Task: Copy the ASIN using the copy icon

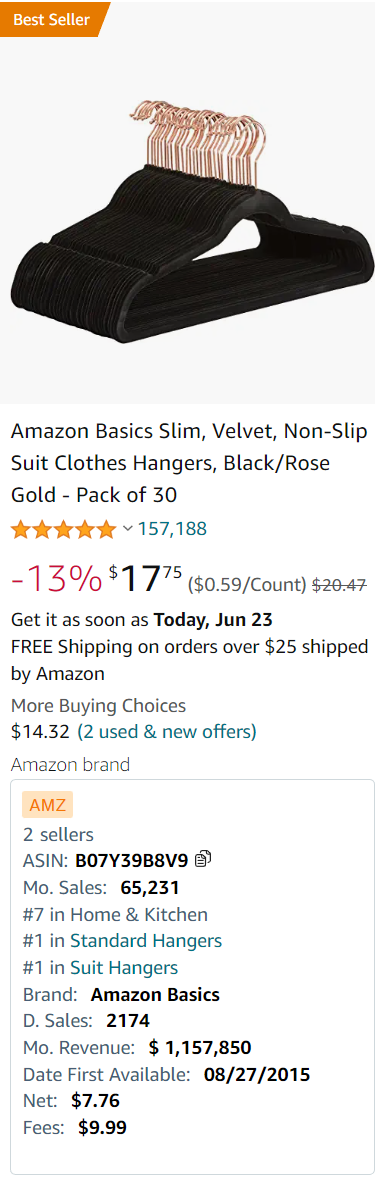Action: click(203, 858)
